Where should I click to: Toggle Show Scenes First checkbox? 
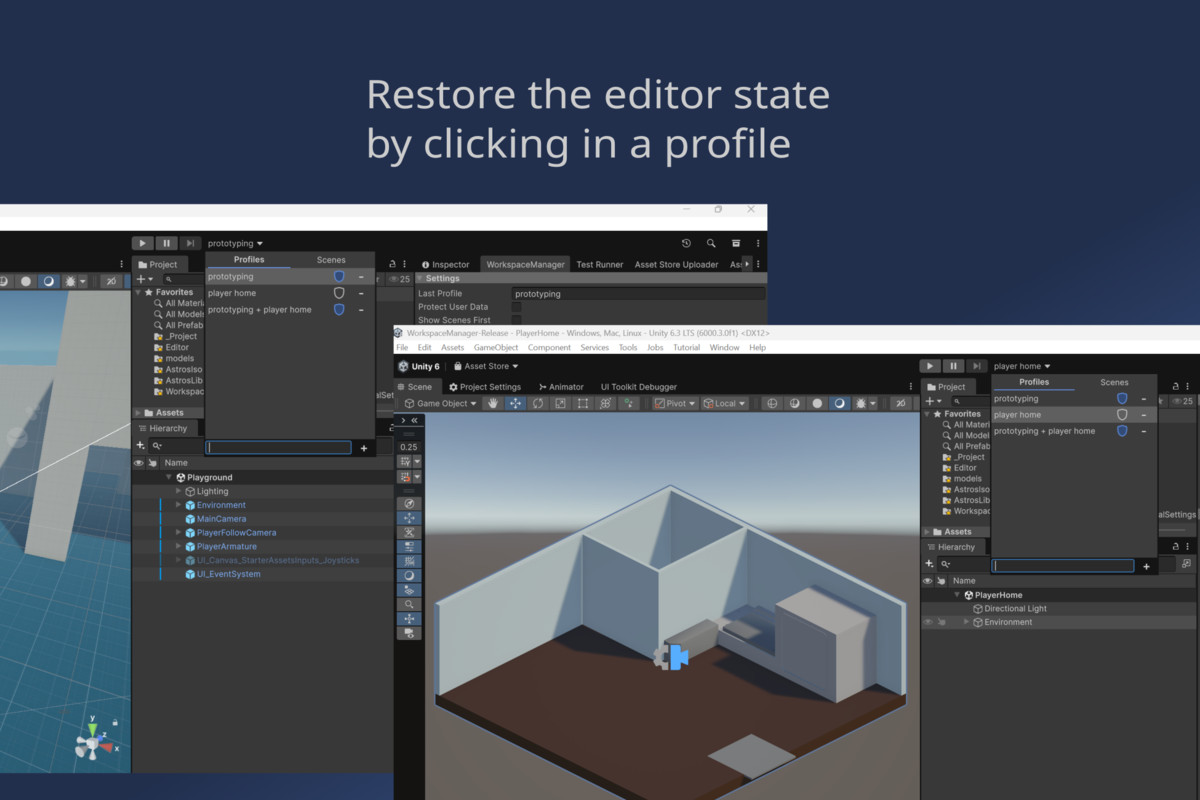(x=517, y=320)
